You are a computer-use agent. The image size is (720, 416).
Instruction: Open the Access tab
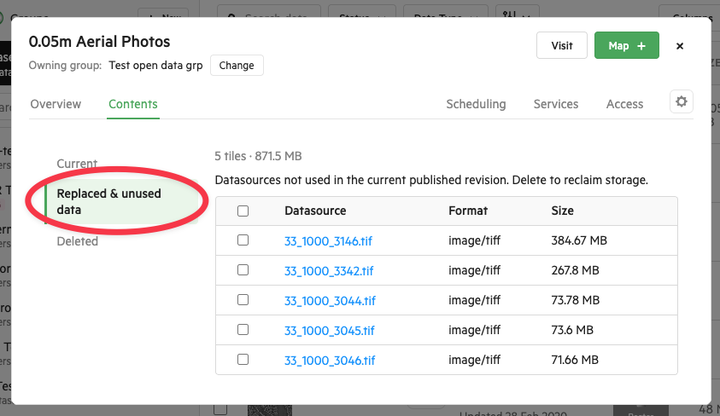624,104
